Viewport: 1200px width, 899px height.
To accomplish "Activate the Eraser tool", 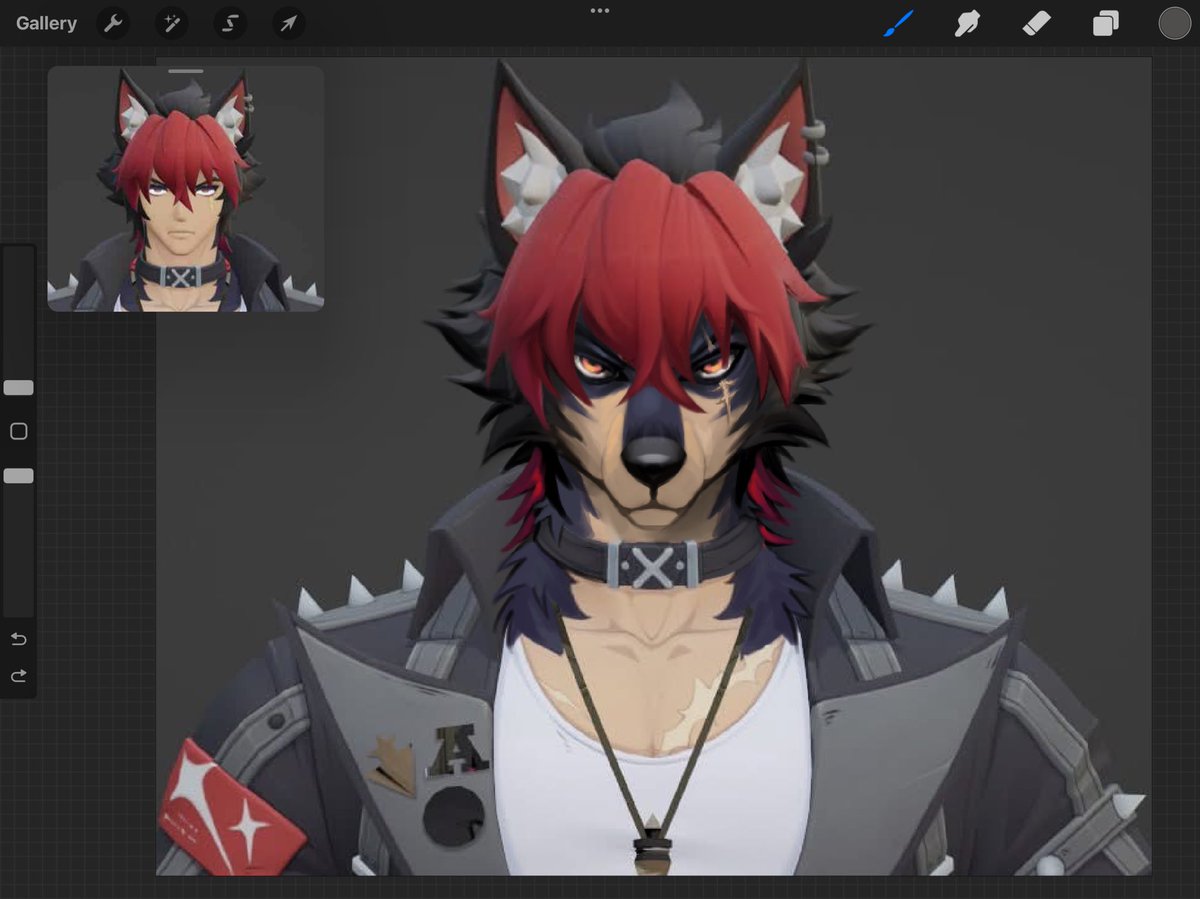I will 1035,23.
